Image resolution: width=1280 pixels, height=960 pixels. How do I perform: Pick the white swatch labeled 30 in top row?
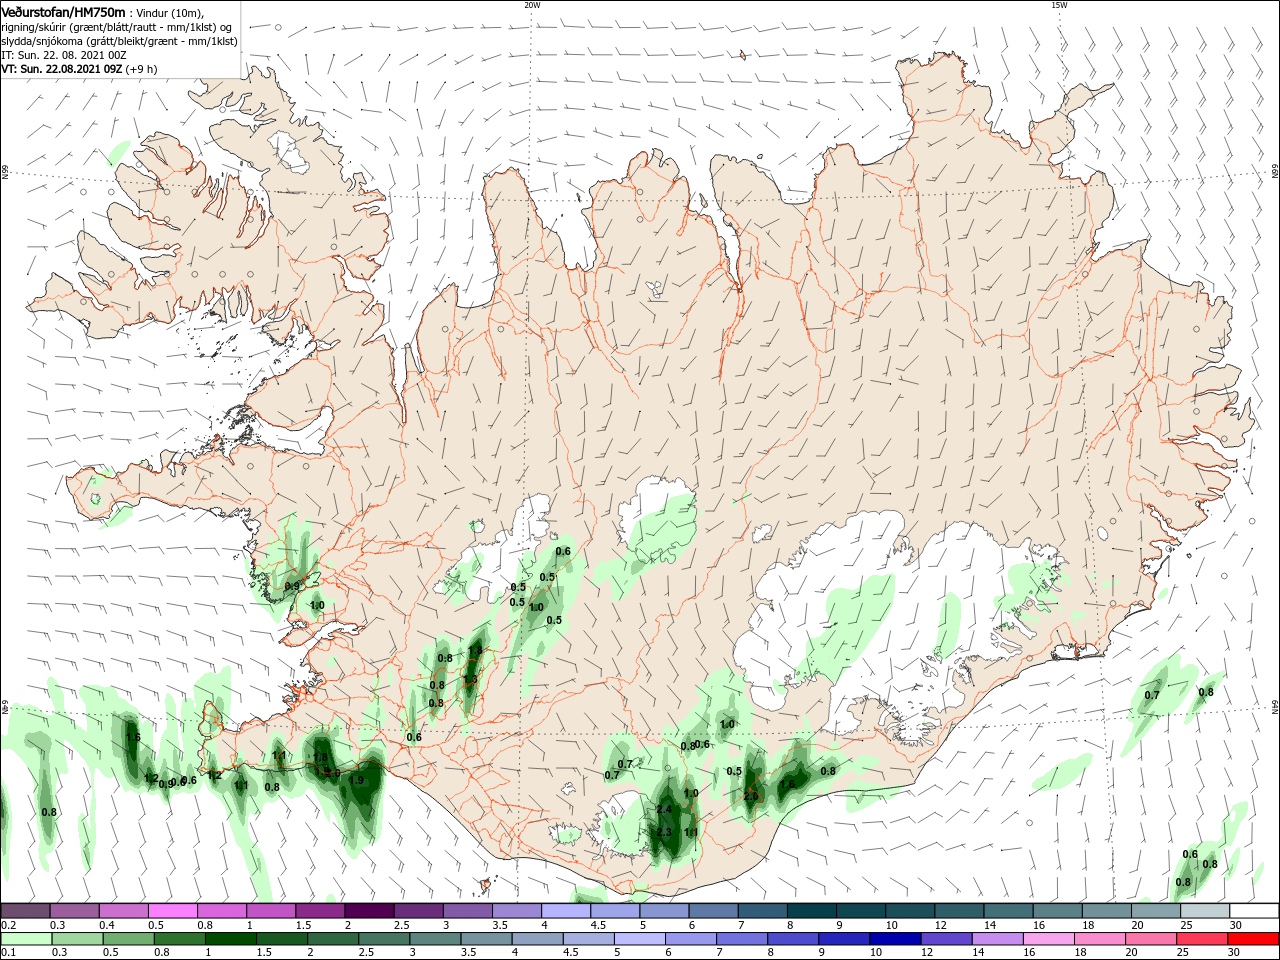(x=1254, y=911)
